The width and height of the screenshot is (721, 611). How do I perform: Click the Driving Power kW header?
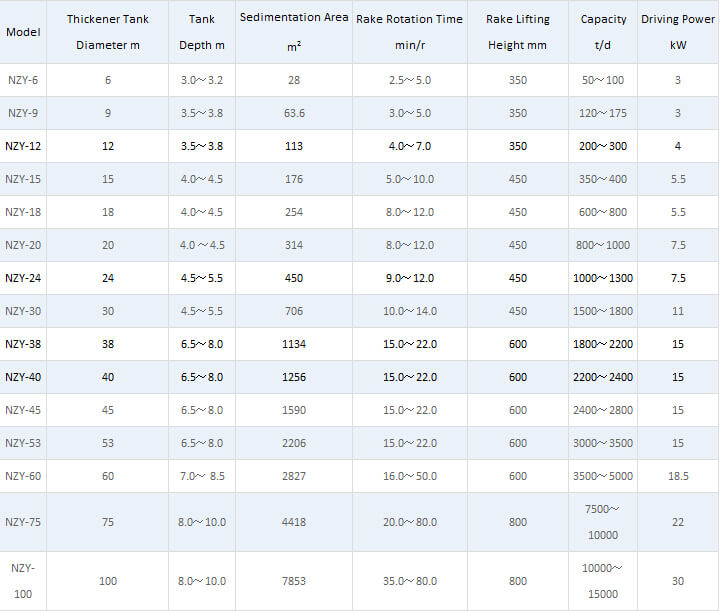678,32
